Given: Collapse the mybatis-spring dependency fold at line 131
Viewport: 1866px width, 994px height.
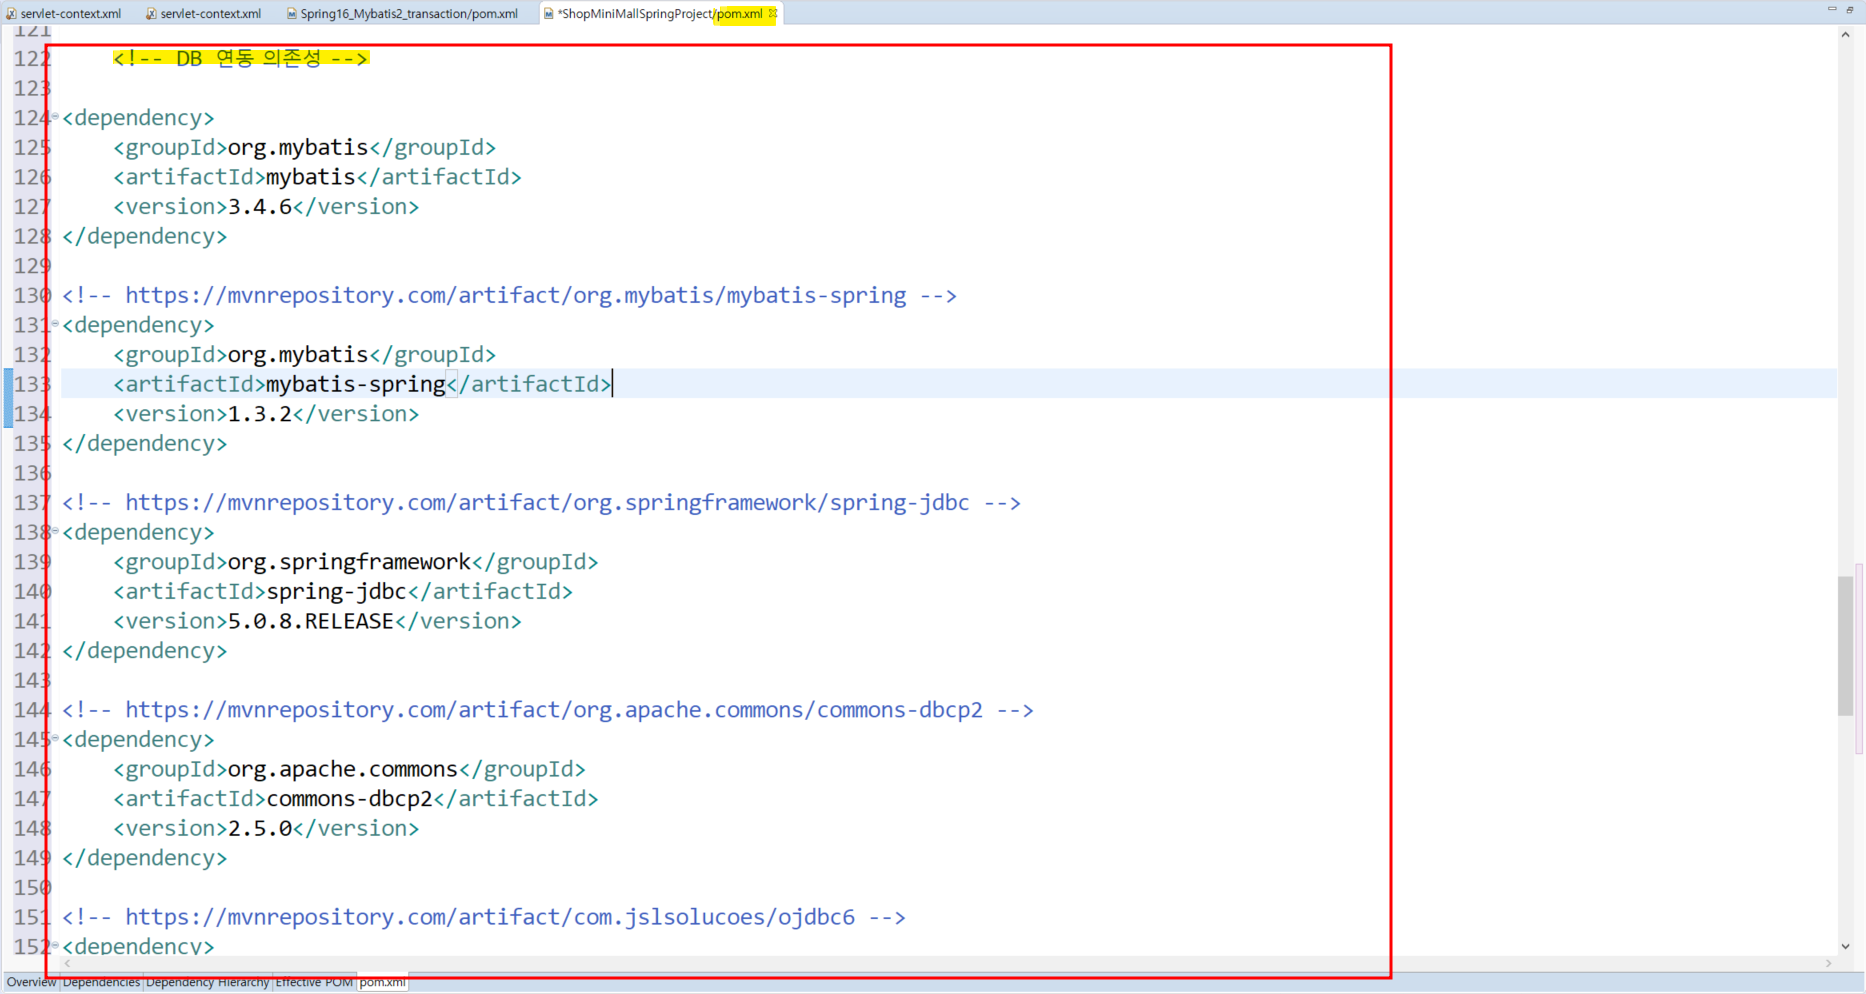Looking at the screenshot, I should (55, 323).
